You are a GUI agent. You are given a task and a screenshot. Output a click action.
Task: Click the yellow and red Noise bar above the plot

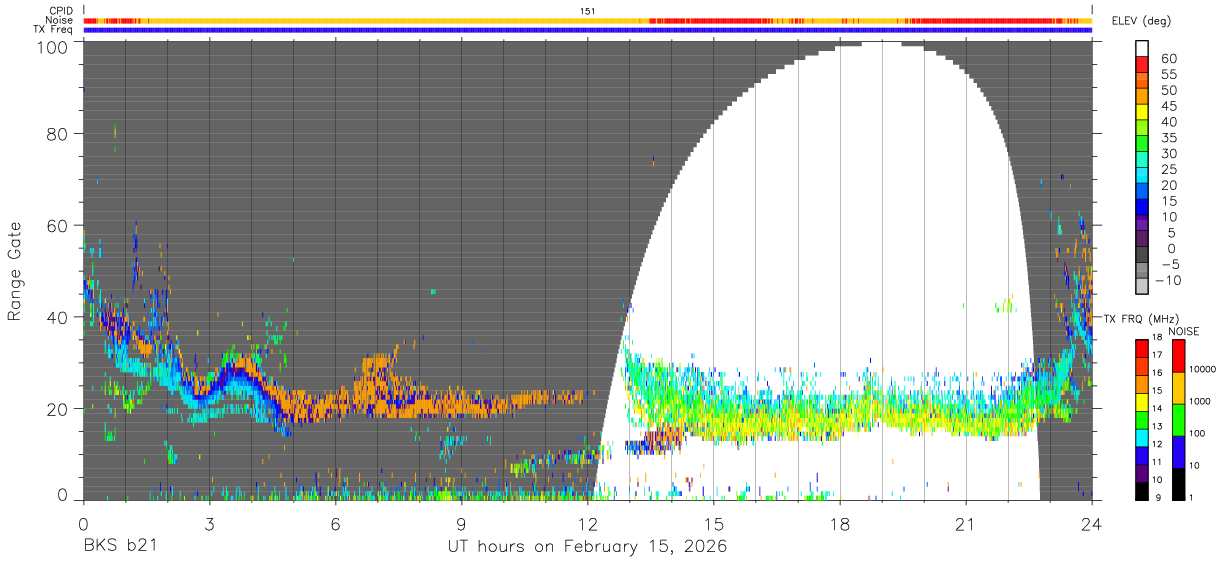588,20
